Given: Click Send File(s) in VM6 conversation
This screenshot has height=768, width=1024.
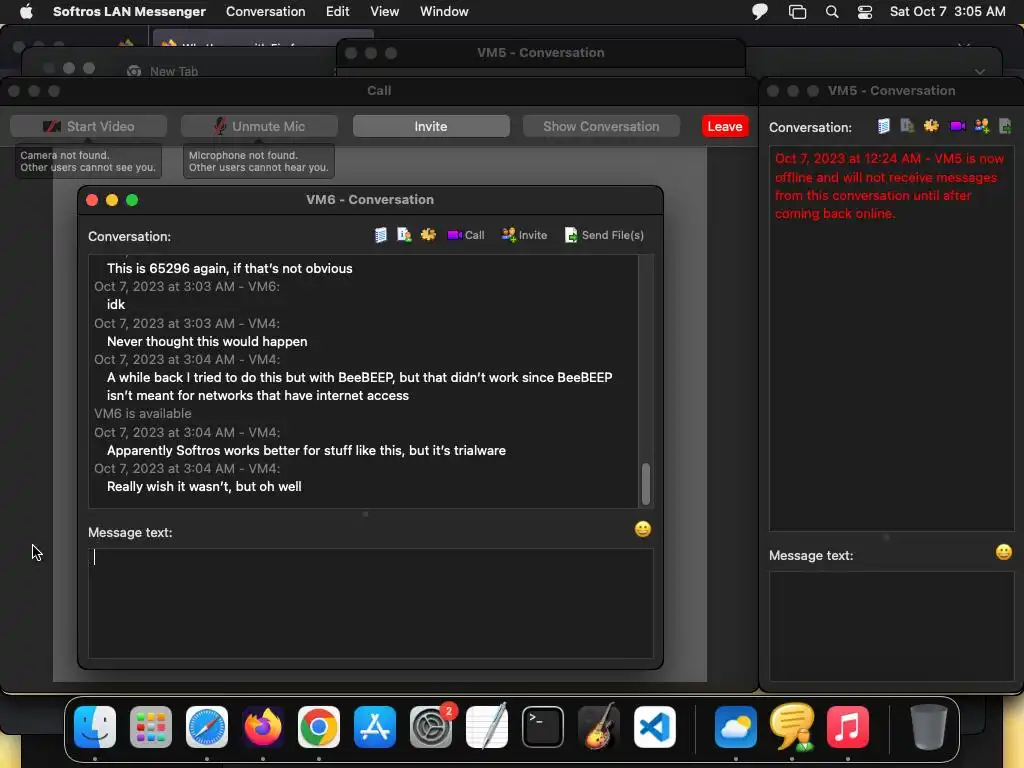Looking at the screenshot, I should (x=604, y=235).
